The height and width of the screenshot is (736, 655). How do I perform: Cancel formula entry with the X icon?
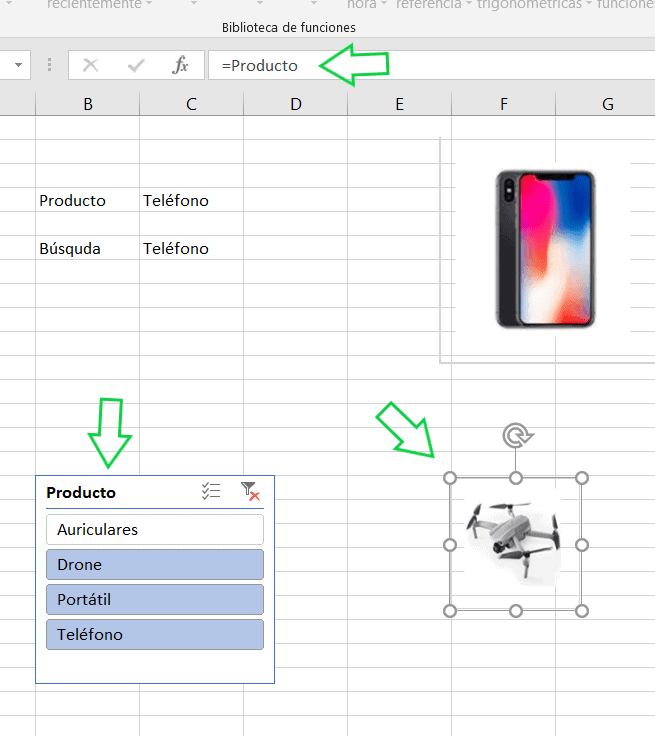pyautogui.click(x=90, y=65)
